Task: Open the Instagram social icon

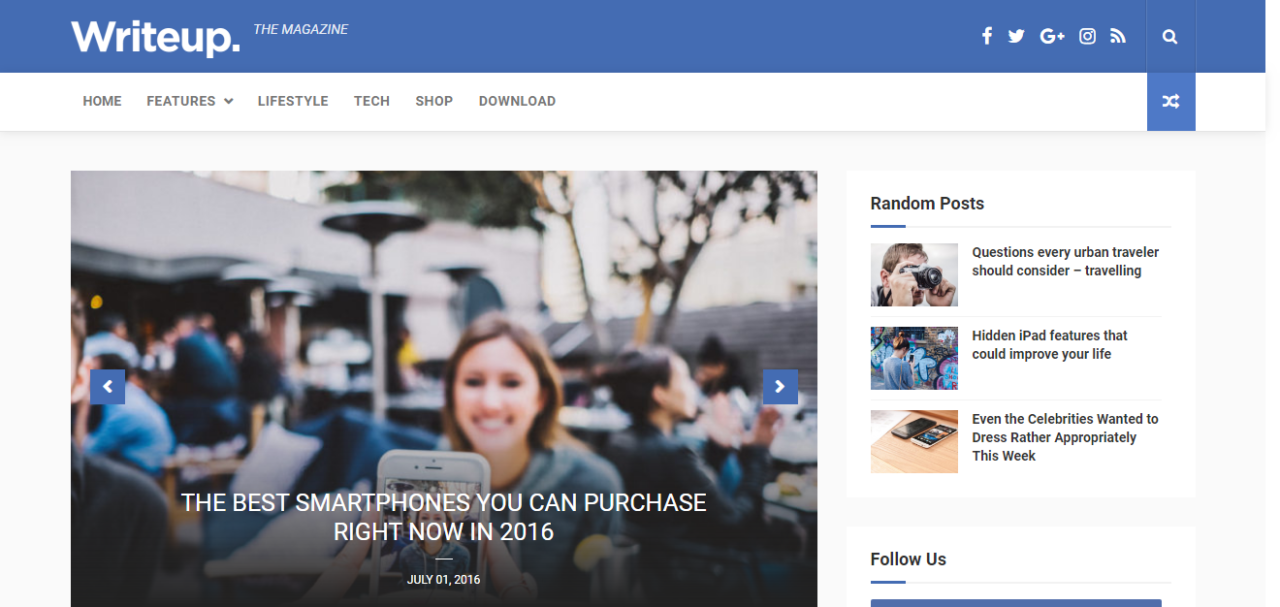Action: (1088, 36)
